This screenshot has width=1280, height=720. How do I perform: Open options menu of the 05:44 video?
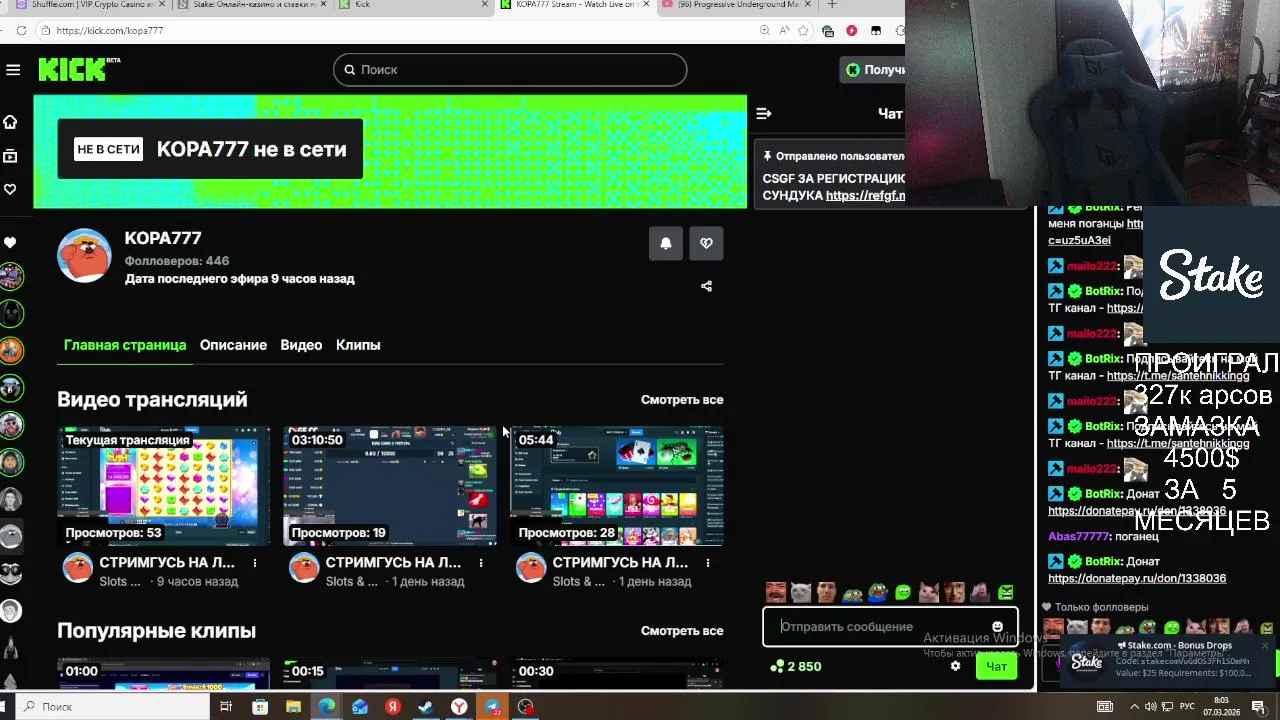coord(708,563)
